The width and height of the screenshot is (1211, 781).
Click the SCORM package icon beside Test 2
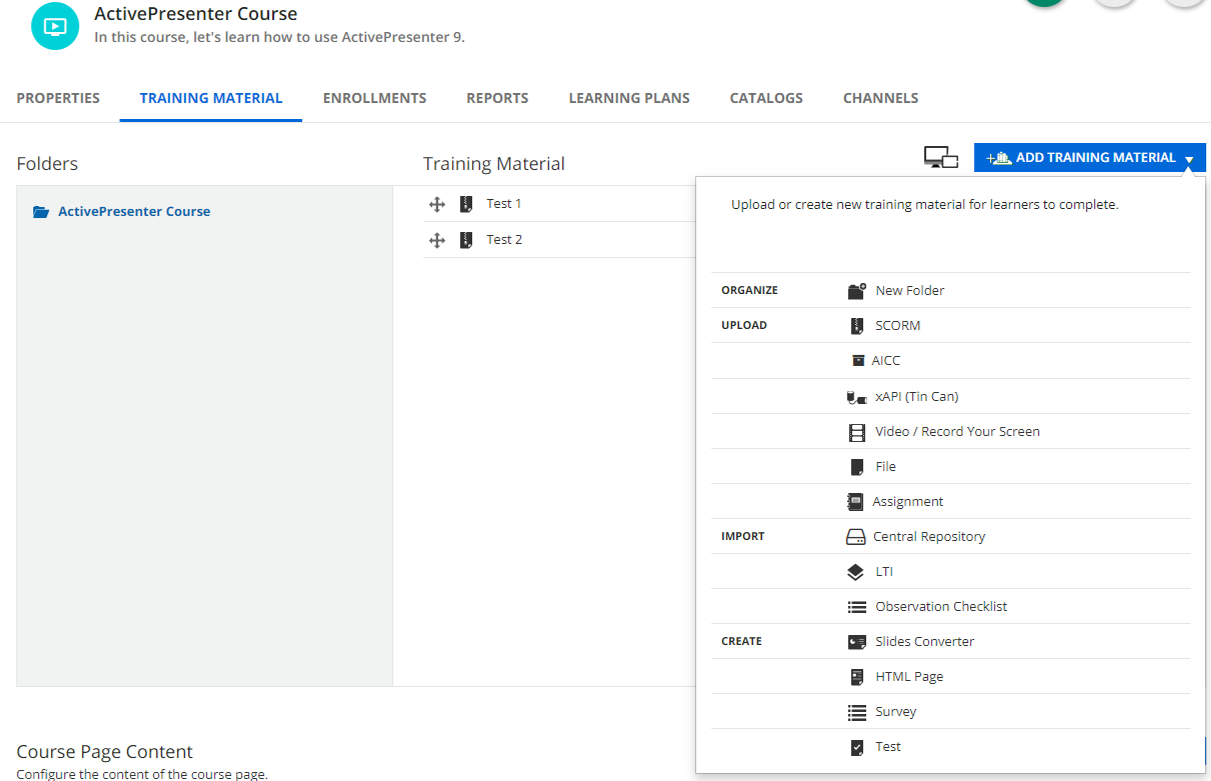tap(466, 240)
